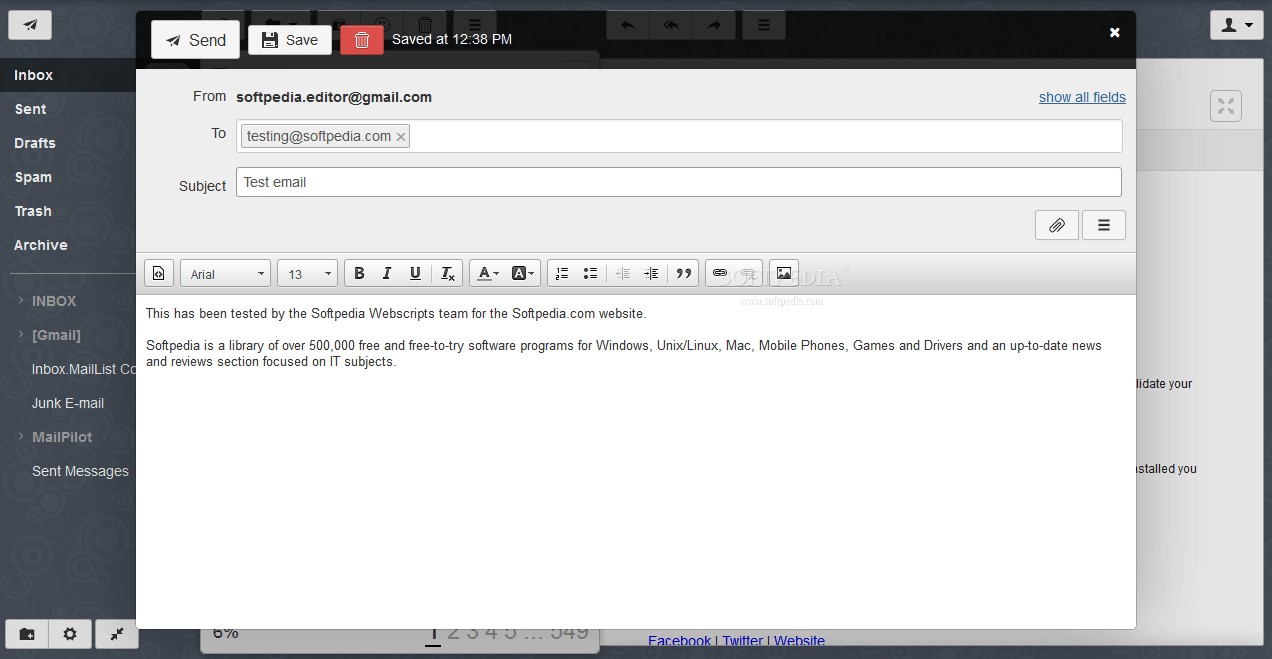The height and width of the screenshot is (659, 1272).
Task: Remove the link with the unlink icon
Action: point(748,274)
